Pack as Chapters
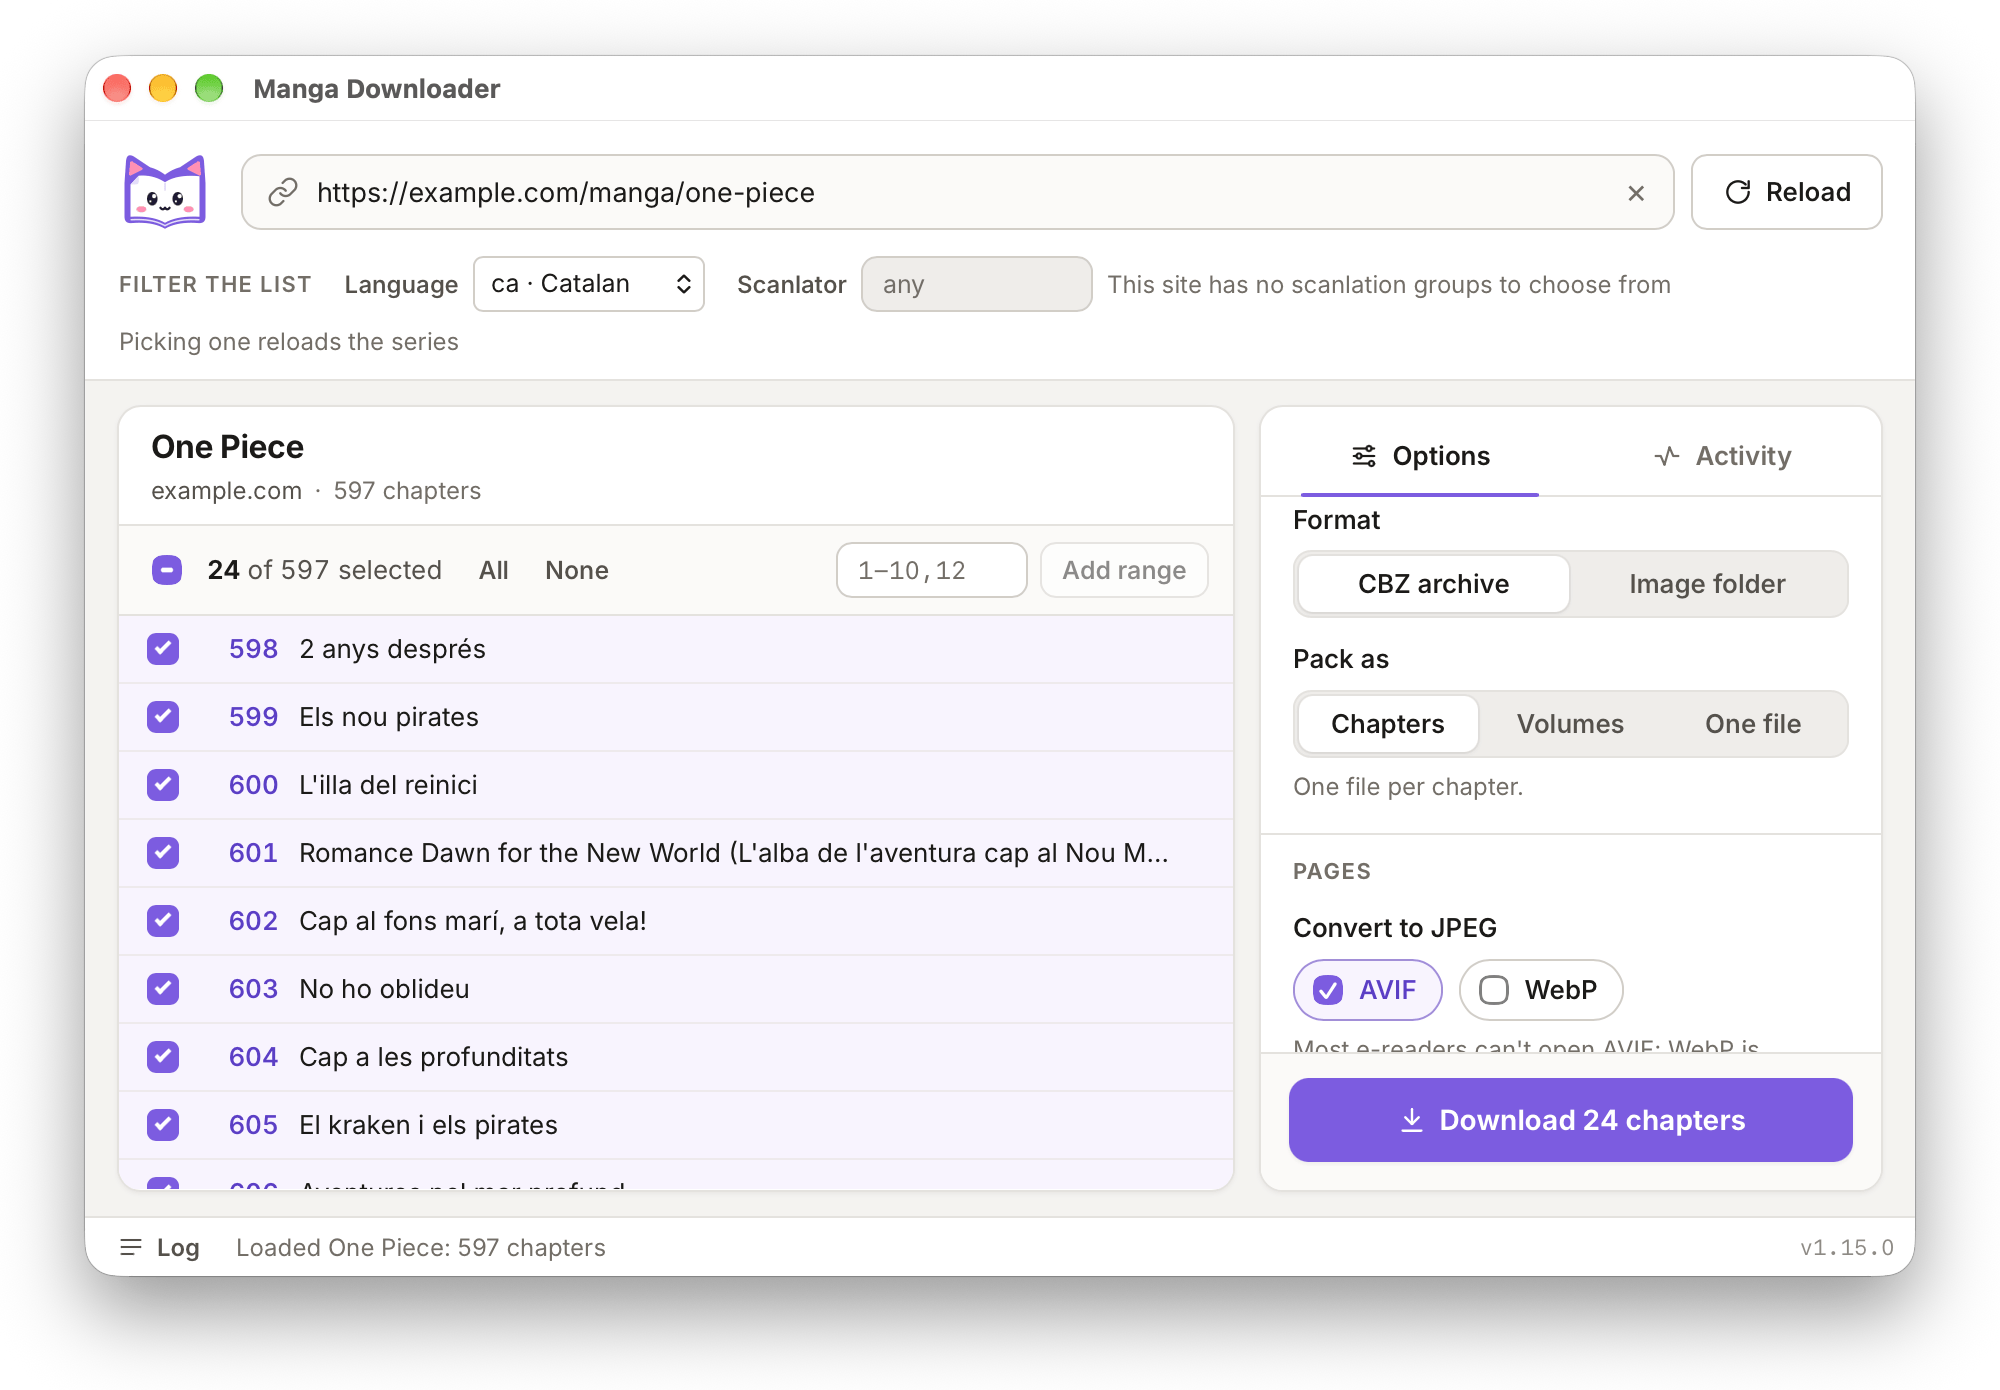The width and height of the screenshot is (2000, 1390). (x=1387, y=724)
